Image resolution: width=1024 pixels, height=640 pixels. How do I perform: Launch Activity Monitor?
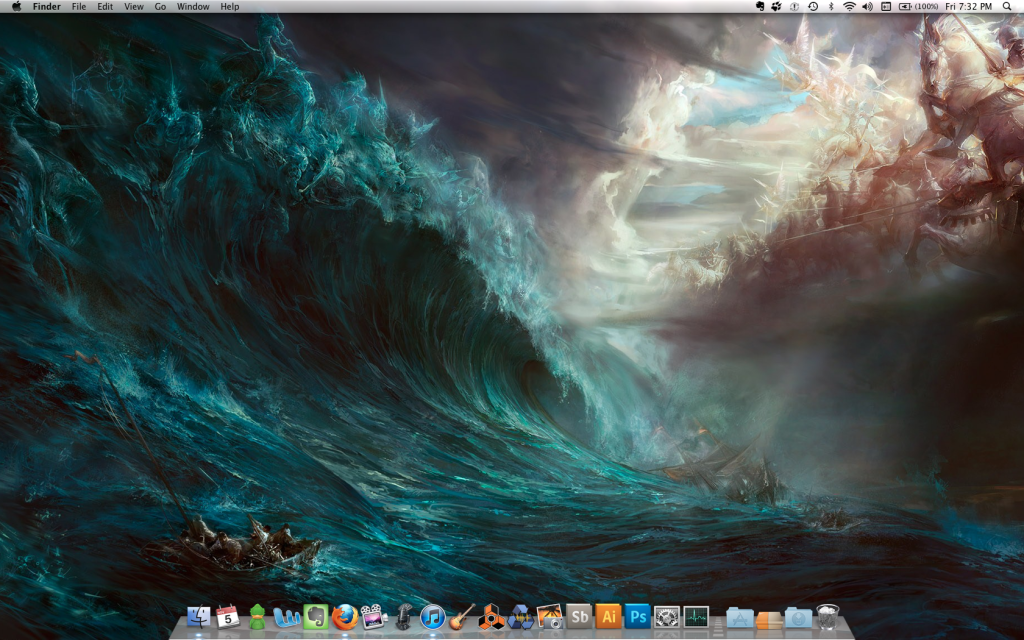[696, 616]
